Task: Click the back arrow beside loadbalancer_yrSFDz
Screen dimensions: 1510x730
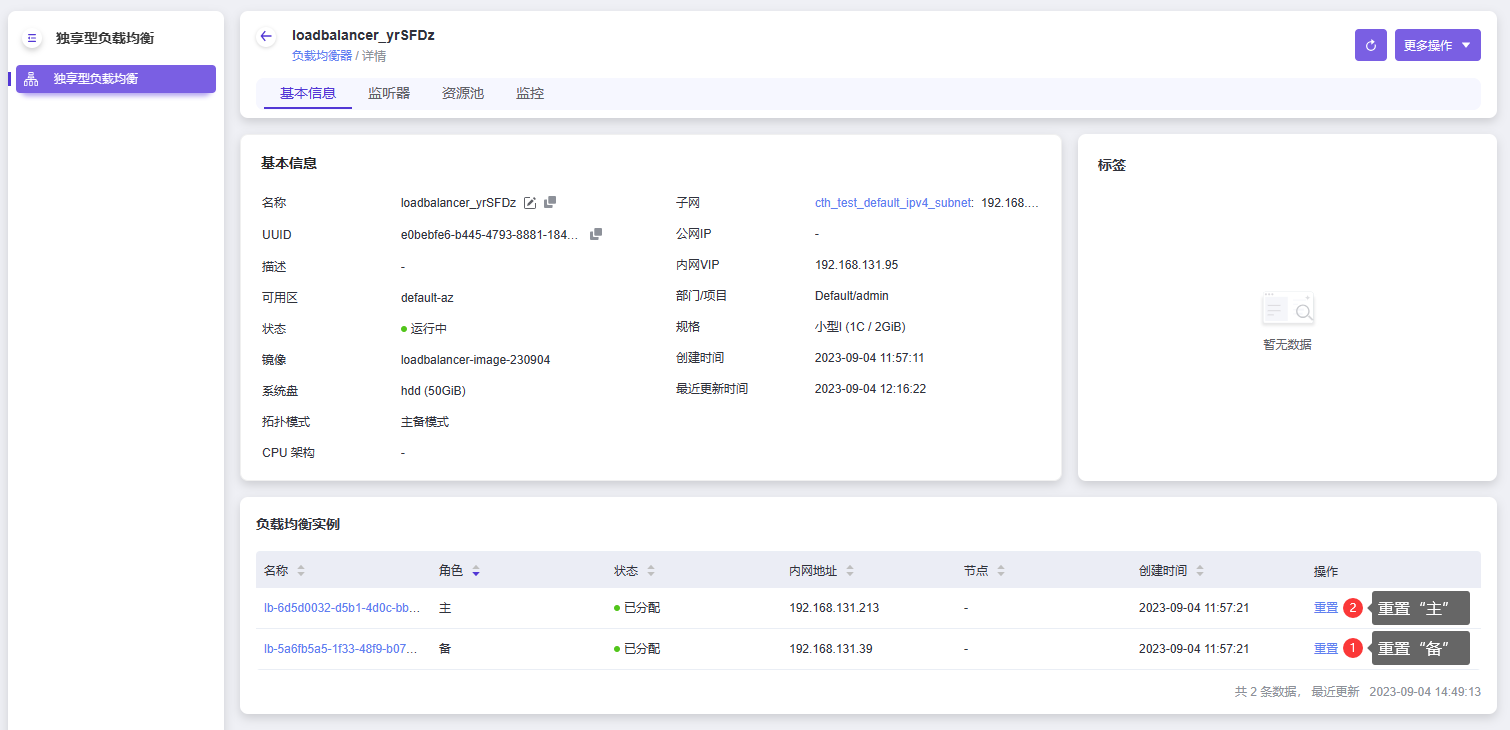Action: (266, 36)
